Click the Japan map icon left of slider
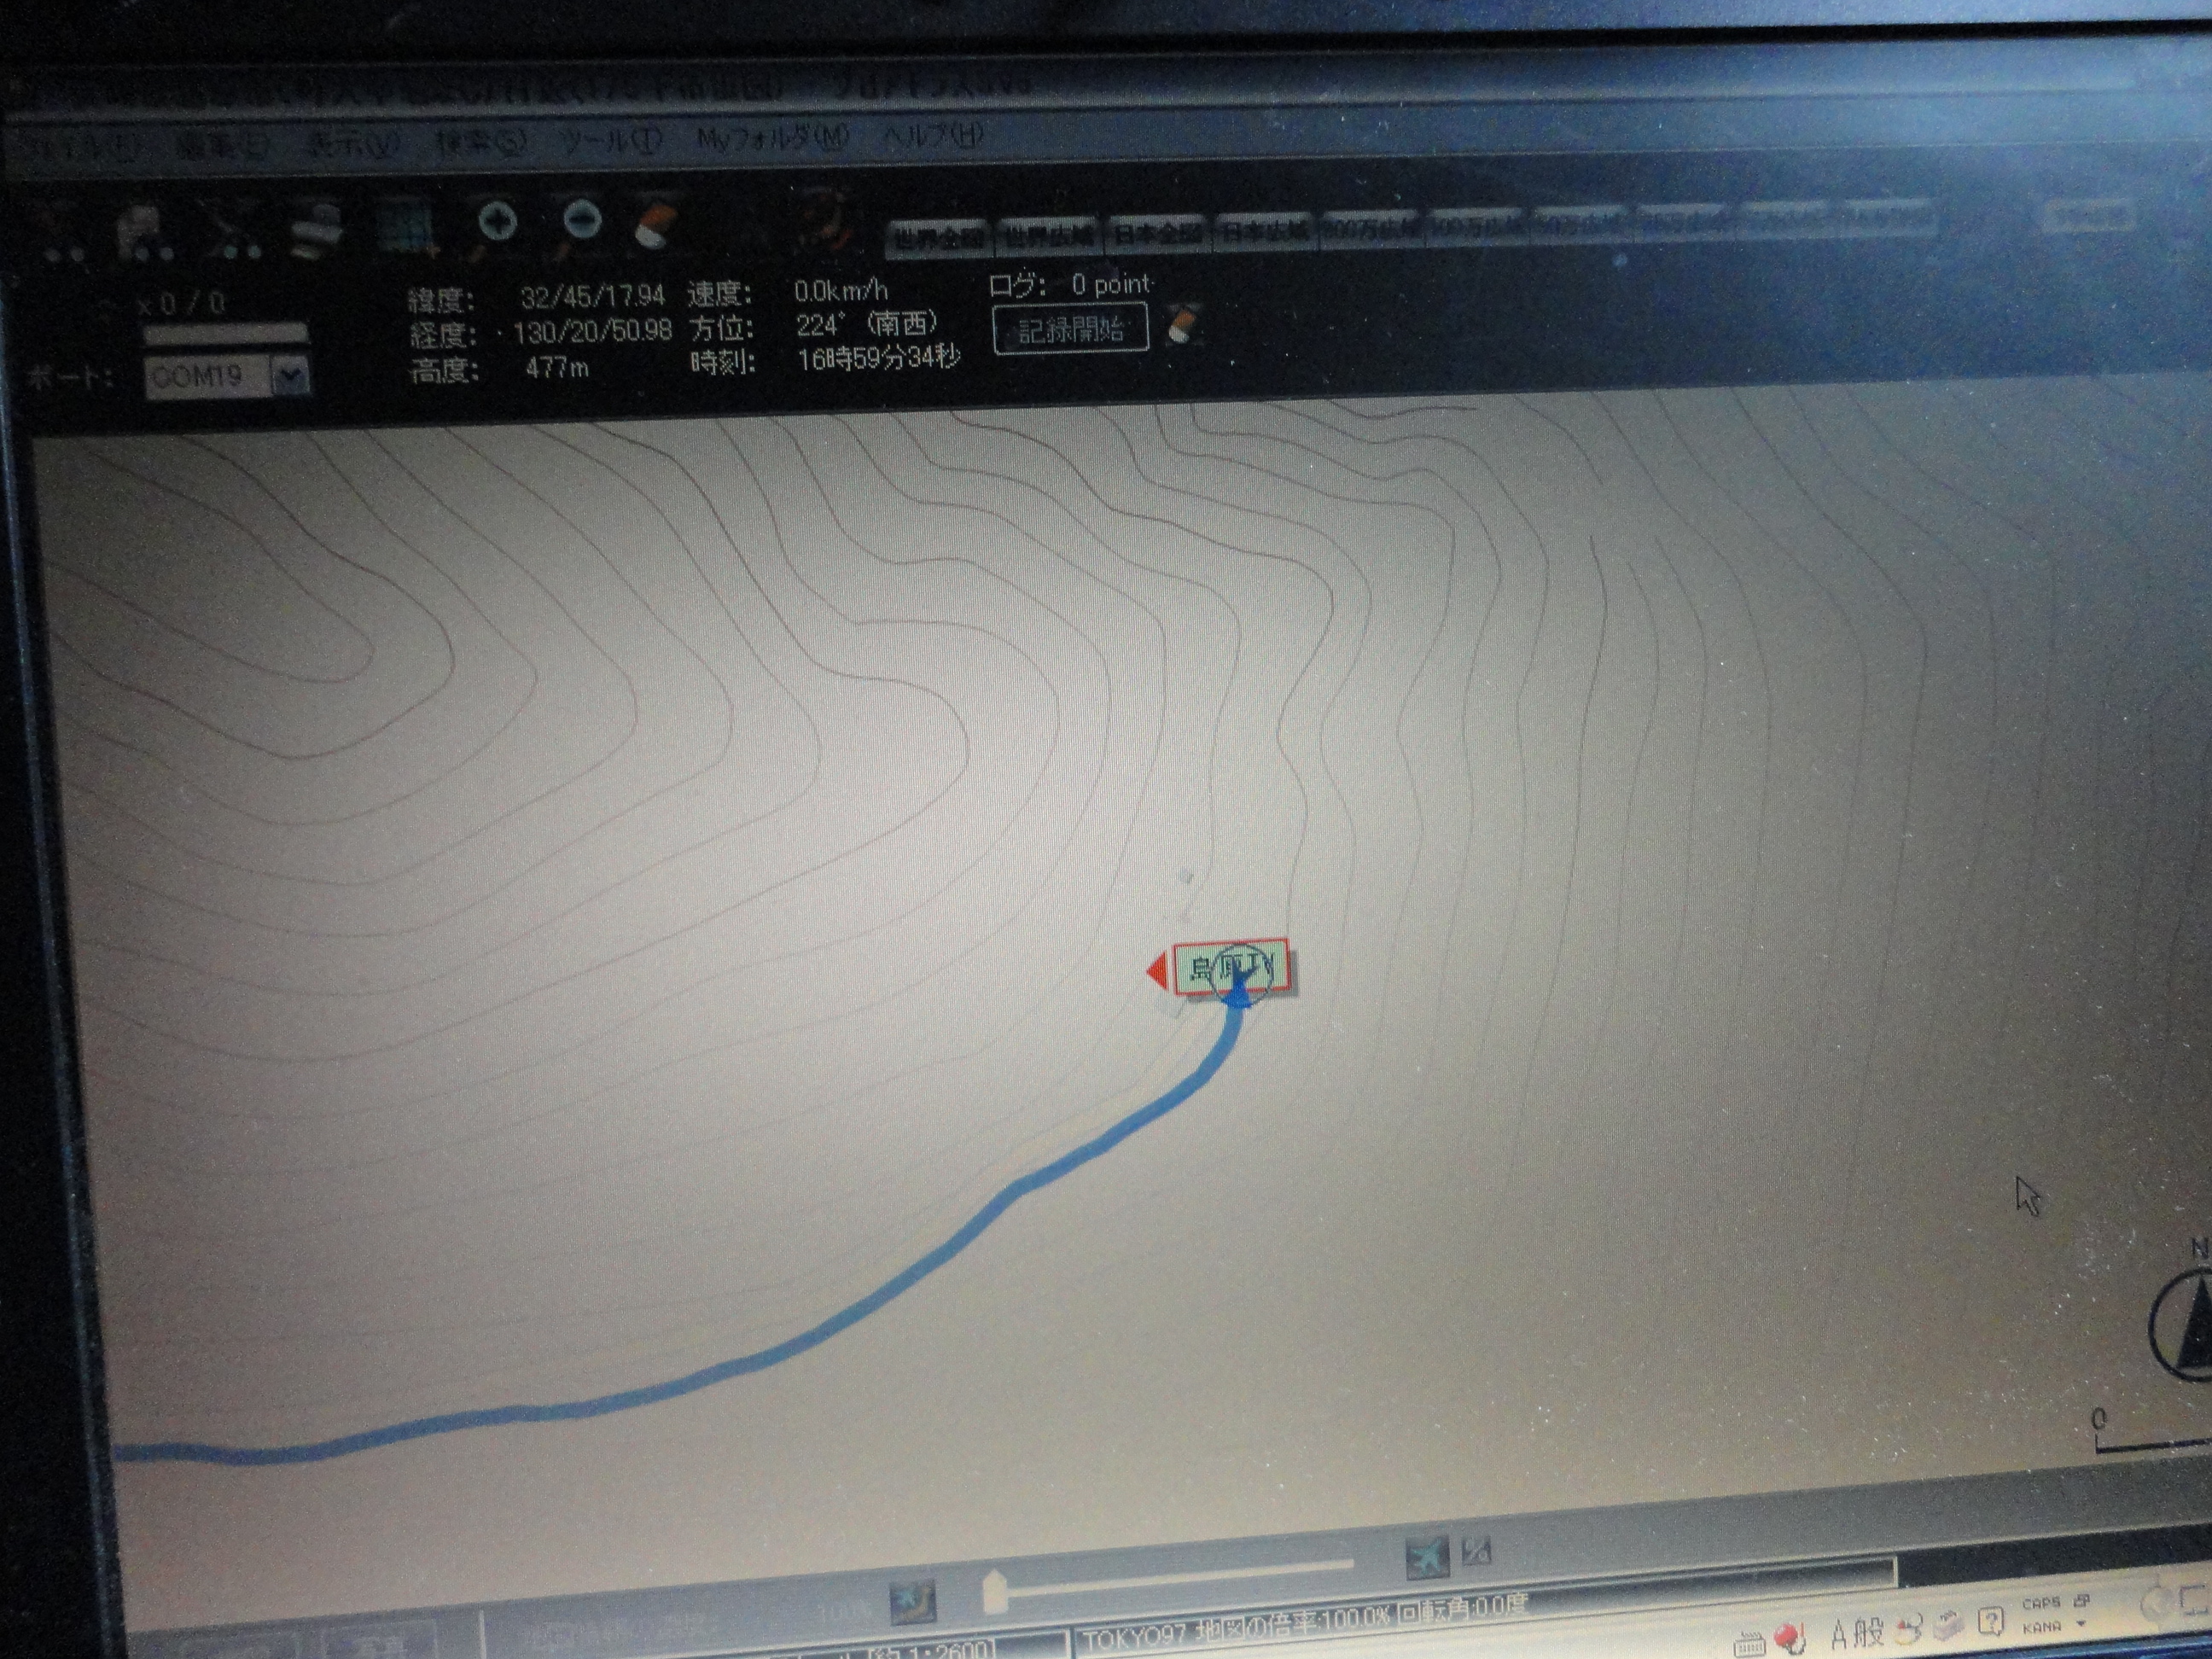Screen dimensions: 2212x1659 coord(913,1600)
